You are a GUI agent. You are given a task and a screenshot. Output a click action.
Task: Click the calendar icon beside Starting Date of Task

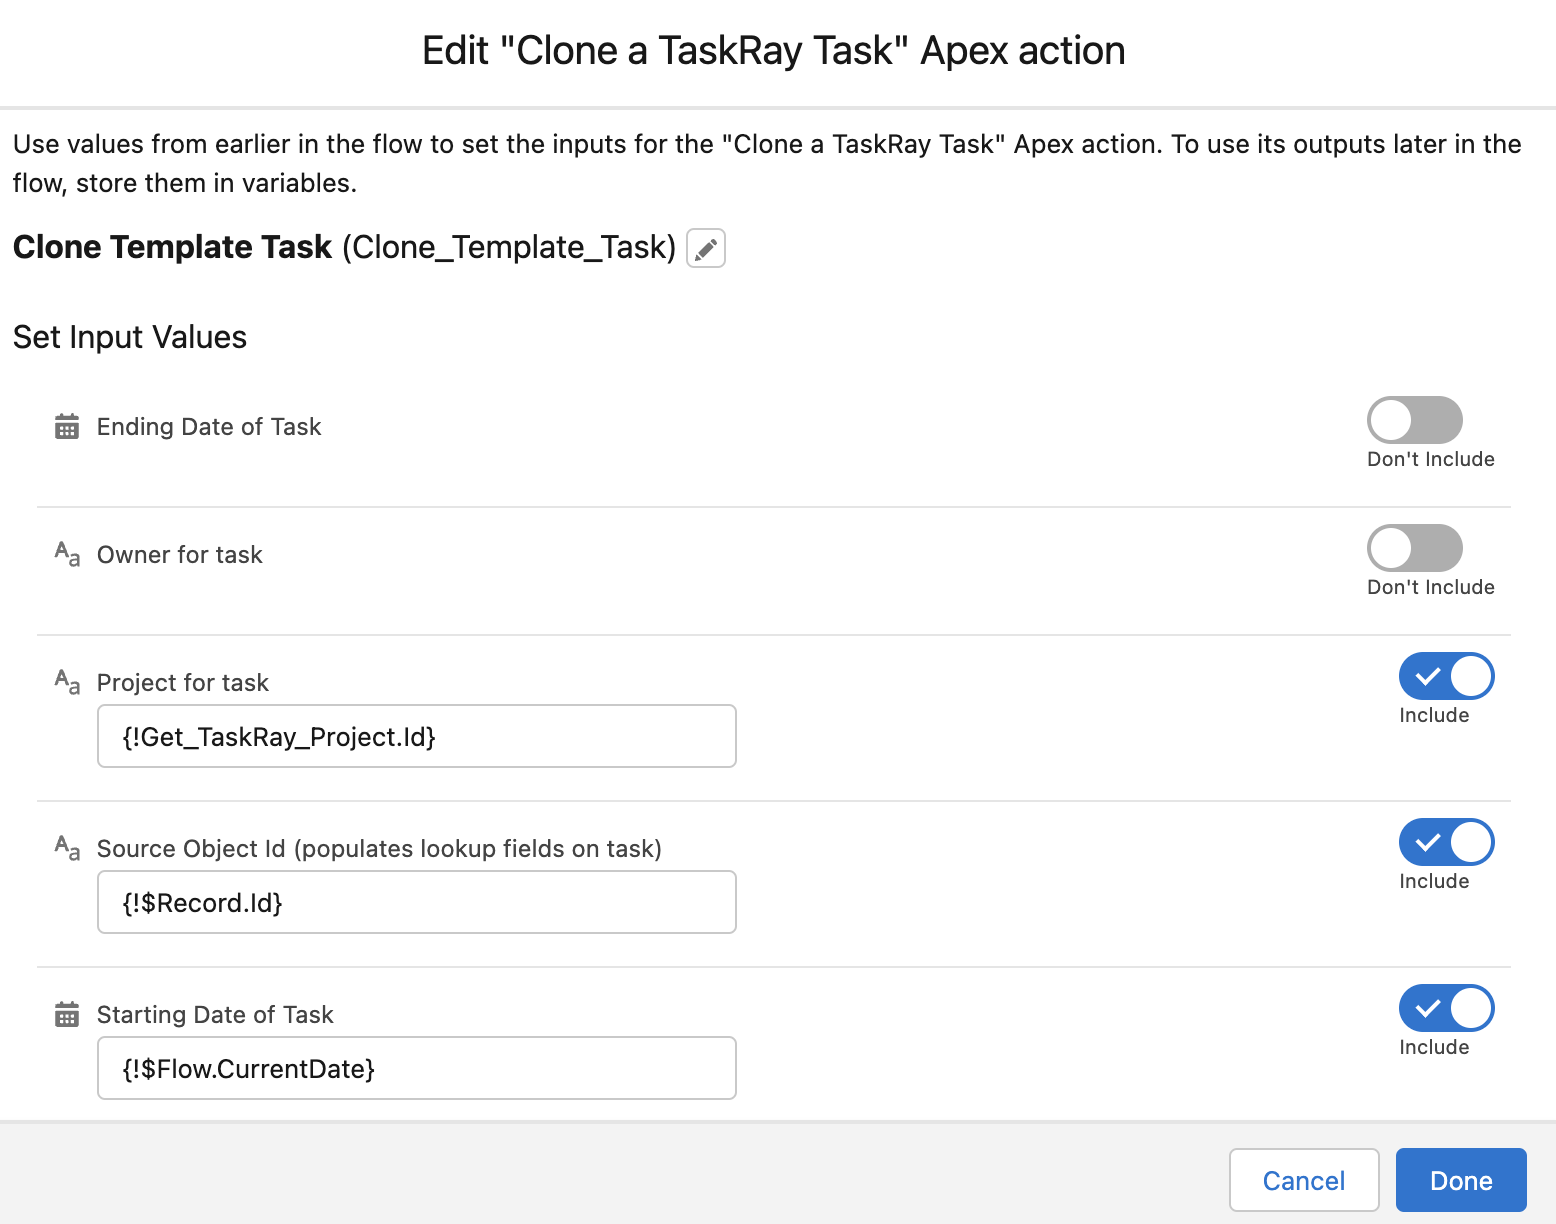[x=66, y=1014]
